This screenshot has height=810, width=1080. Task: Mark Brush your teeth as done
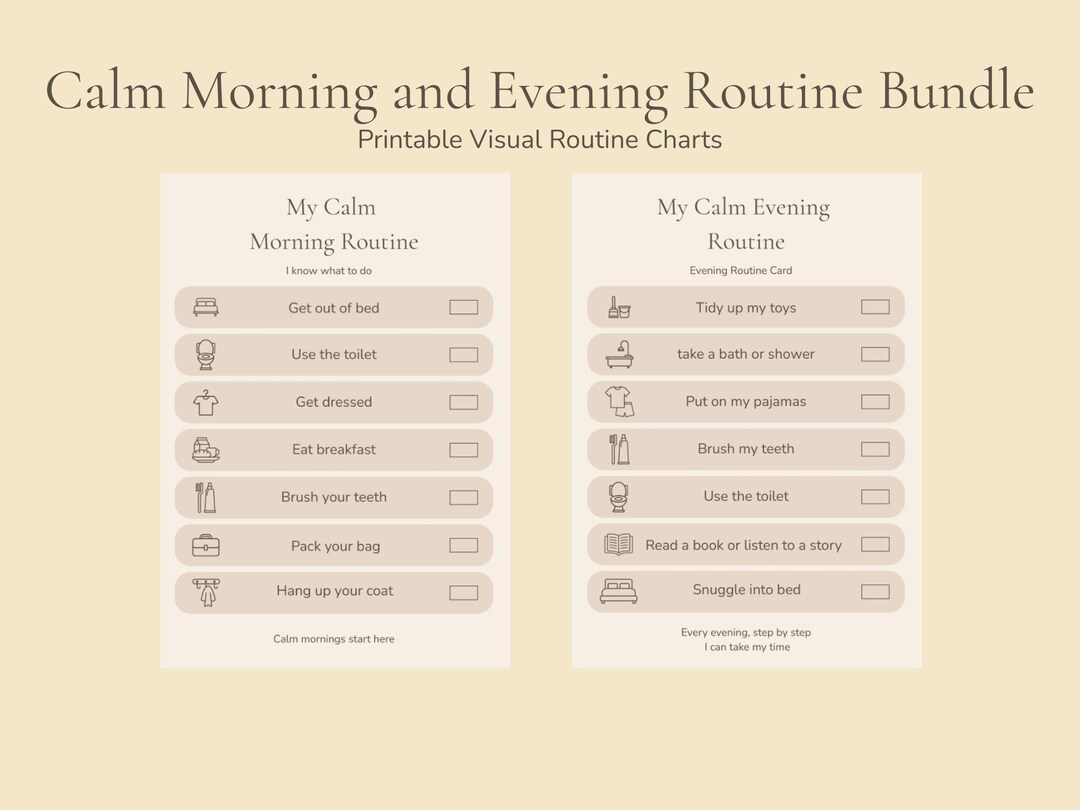tap(464, 497)
